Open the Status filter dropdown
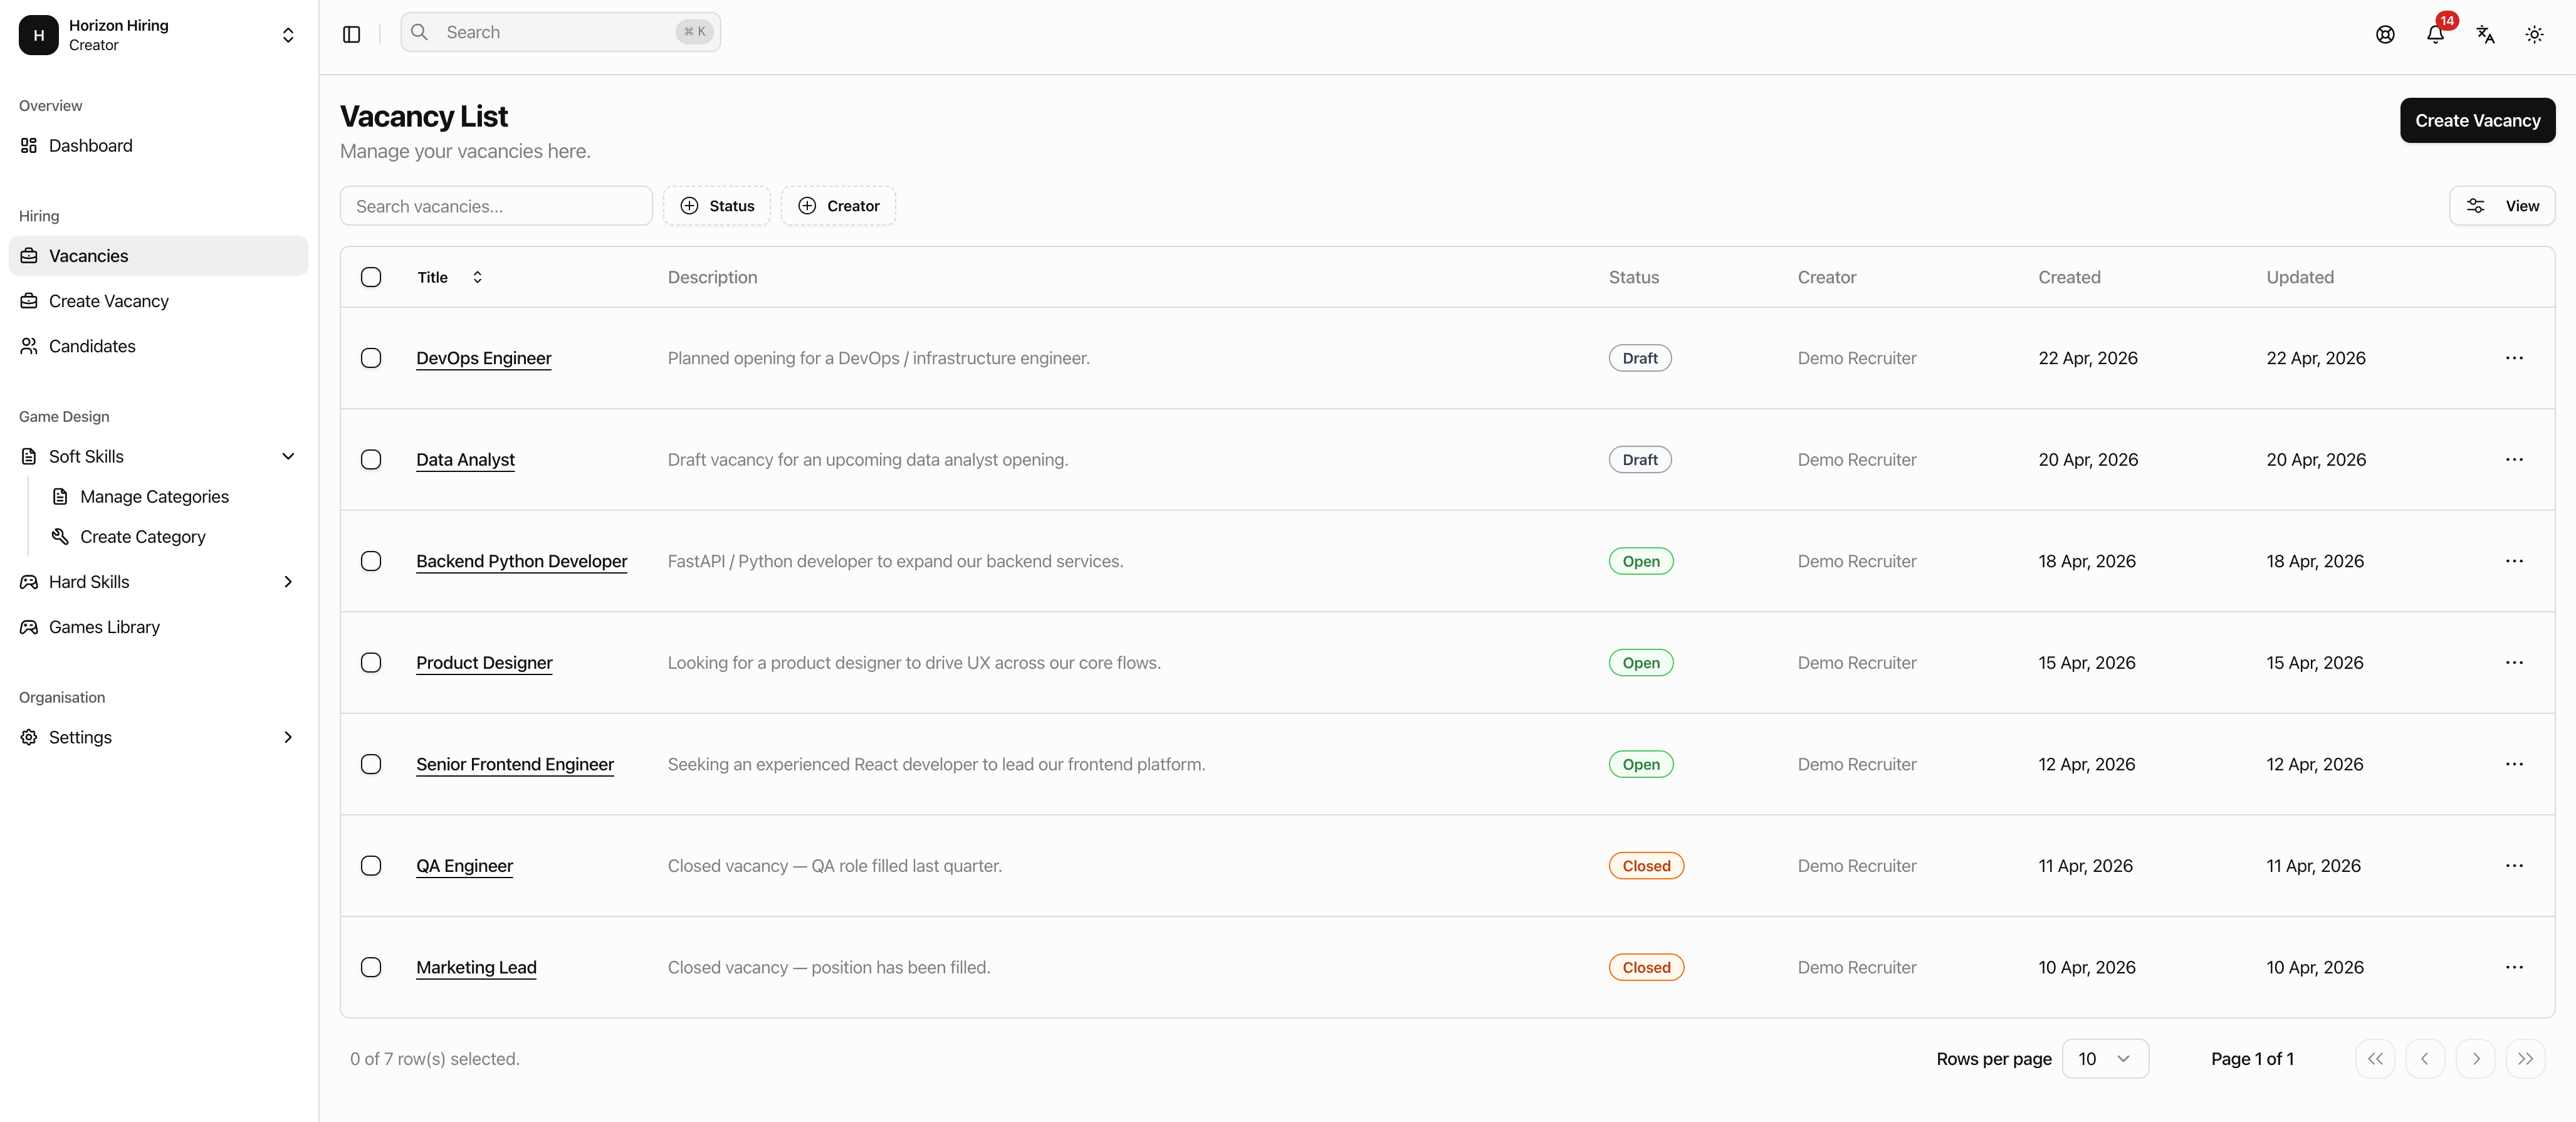The image size is (2576, 1122). 717,206
